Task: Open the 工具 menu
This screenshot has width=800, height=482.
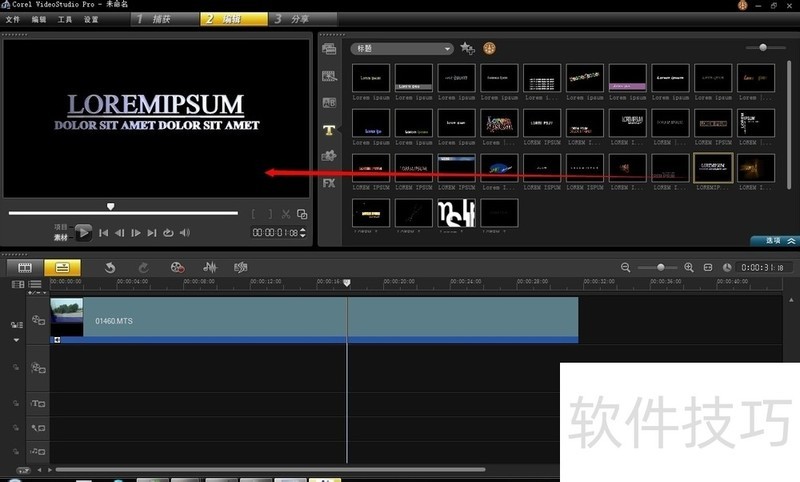Action: pyautogui.click(x=65, y=19)
